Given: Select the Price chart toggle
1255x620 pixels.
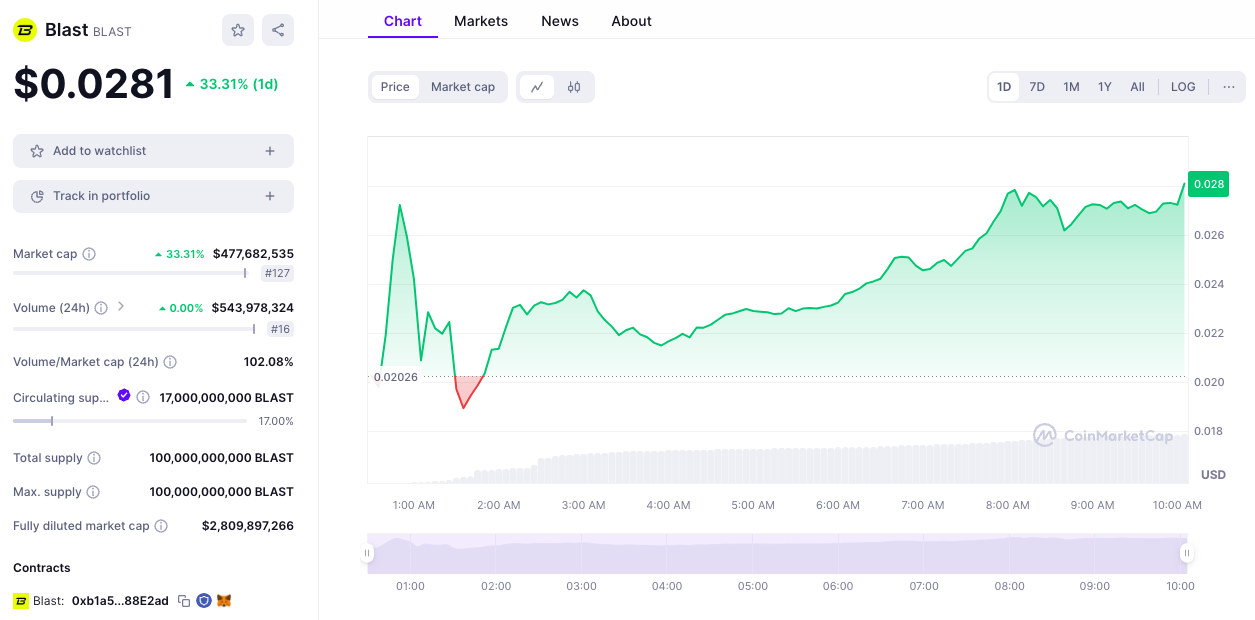Looking at the screenshot, I should (x=395, y=87).
